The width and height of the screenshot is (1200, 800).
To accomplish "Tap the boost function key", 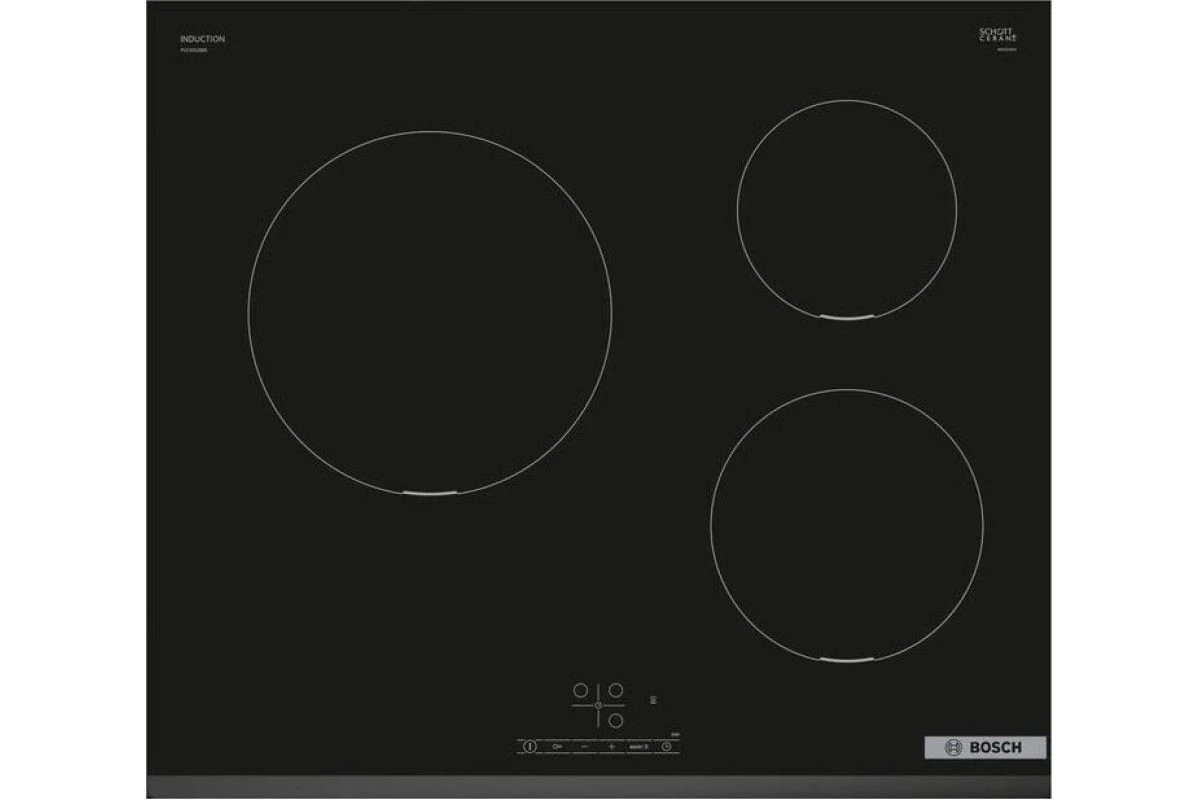I will 639,746.
